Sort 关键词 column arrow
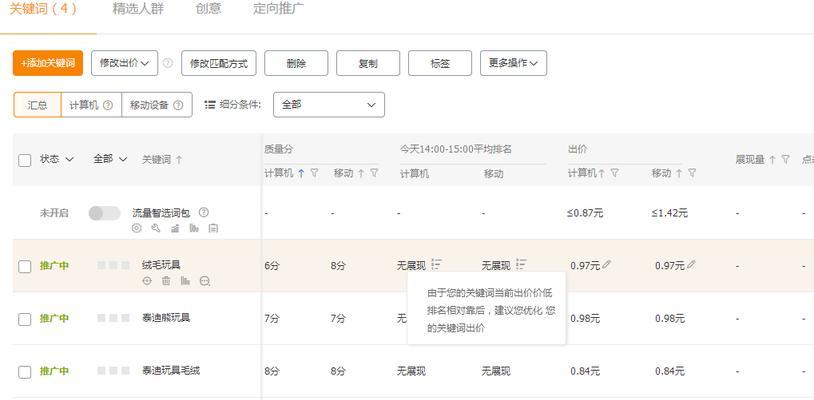Image resolution: width=814 pixels, height=400 pixels. tap(179, 160)
